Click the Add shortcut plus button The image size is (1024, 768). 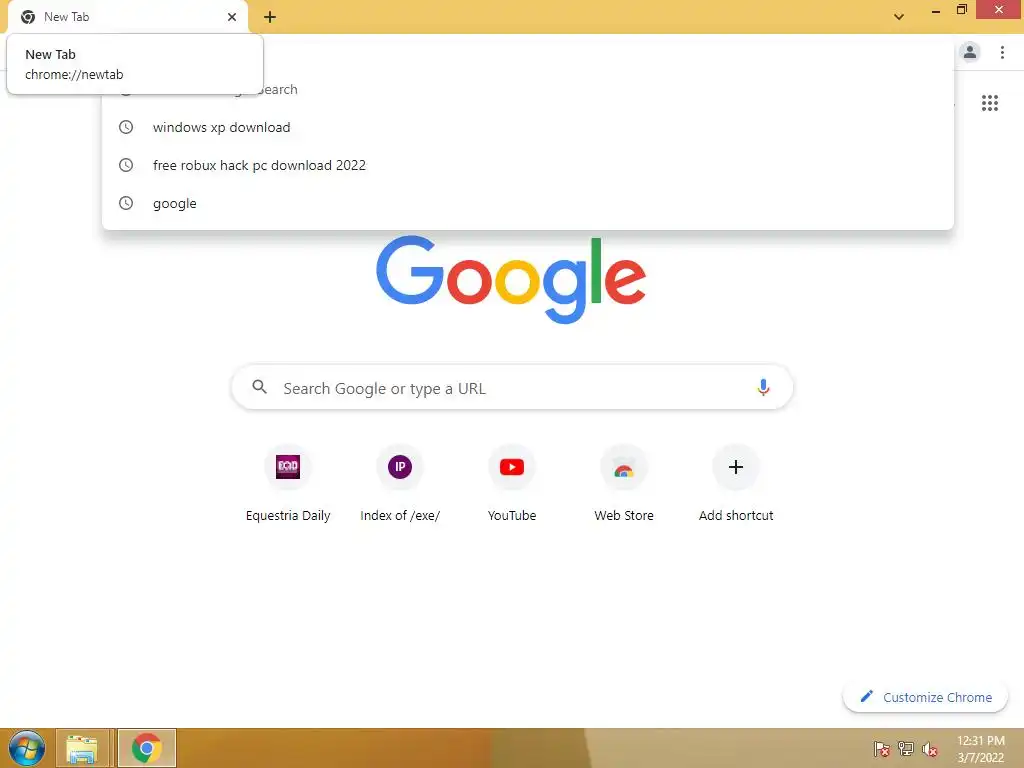click(x=736, y=467)
